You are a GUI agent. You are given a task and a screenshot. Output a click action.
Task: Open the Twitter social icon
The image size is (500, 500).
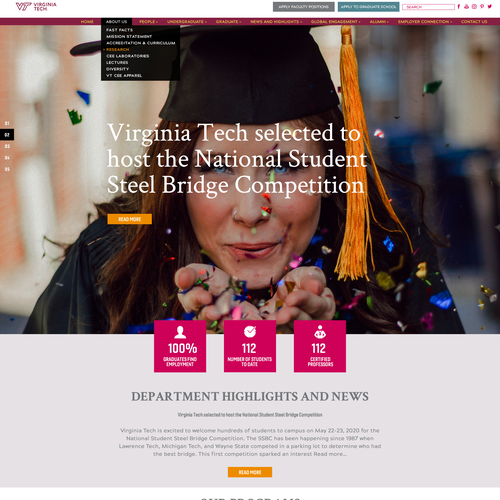[490, 6]
